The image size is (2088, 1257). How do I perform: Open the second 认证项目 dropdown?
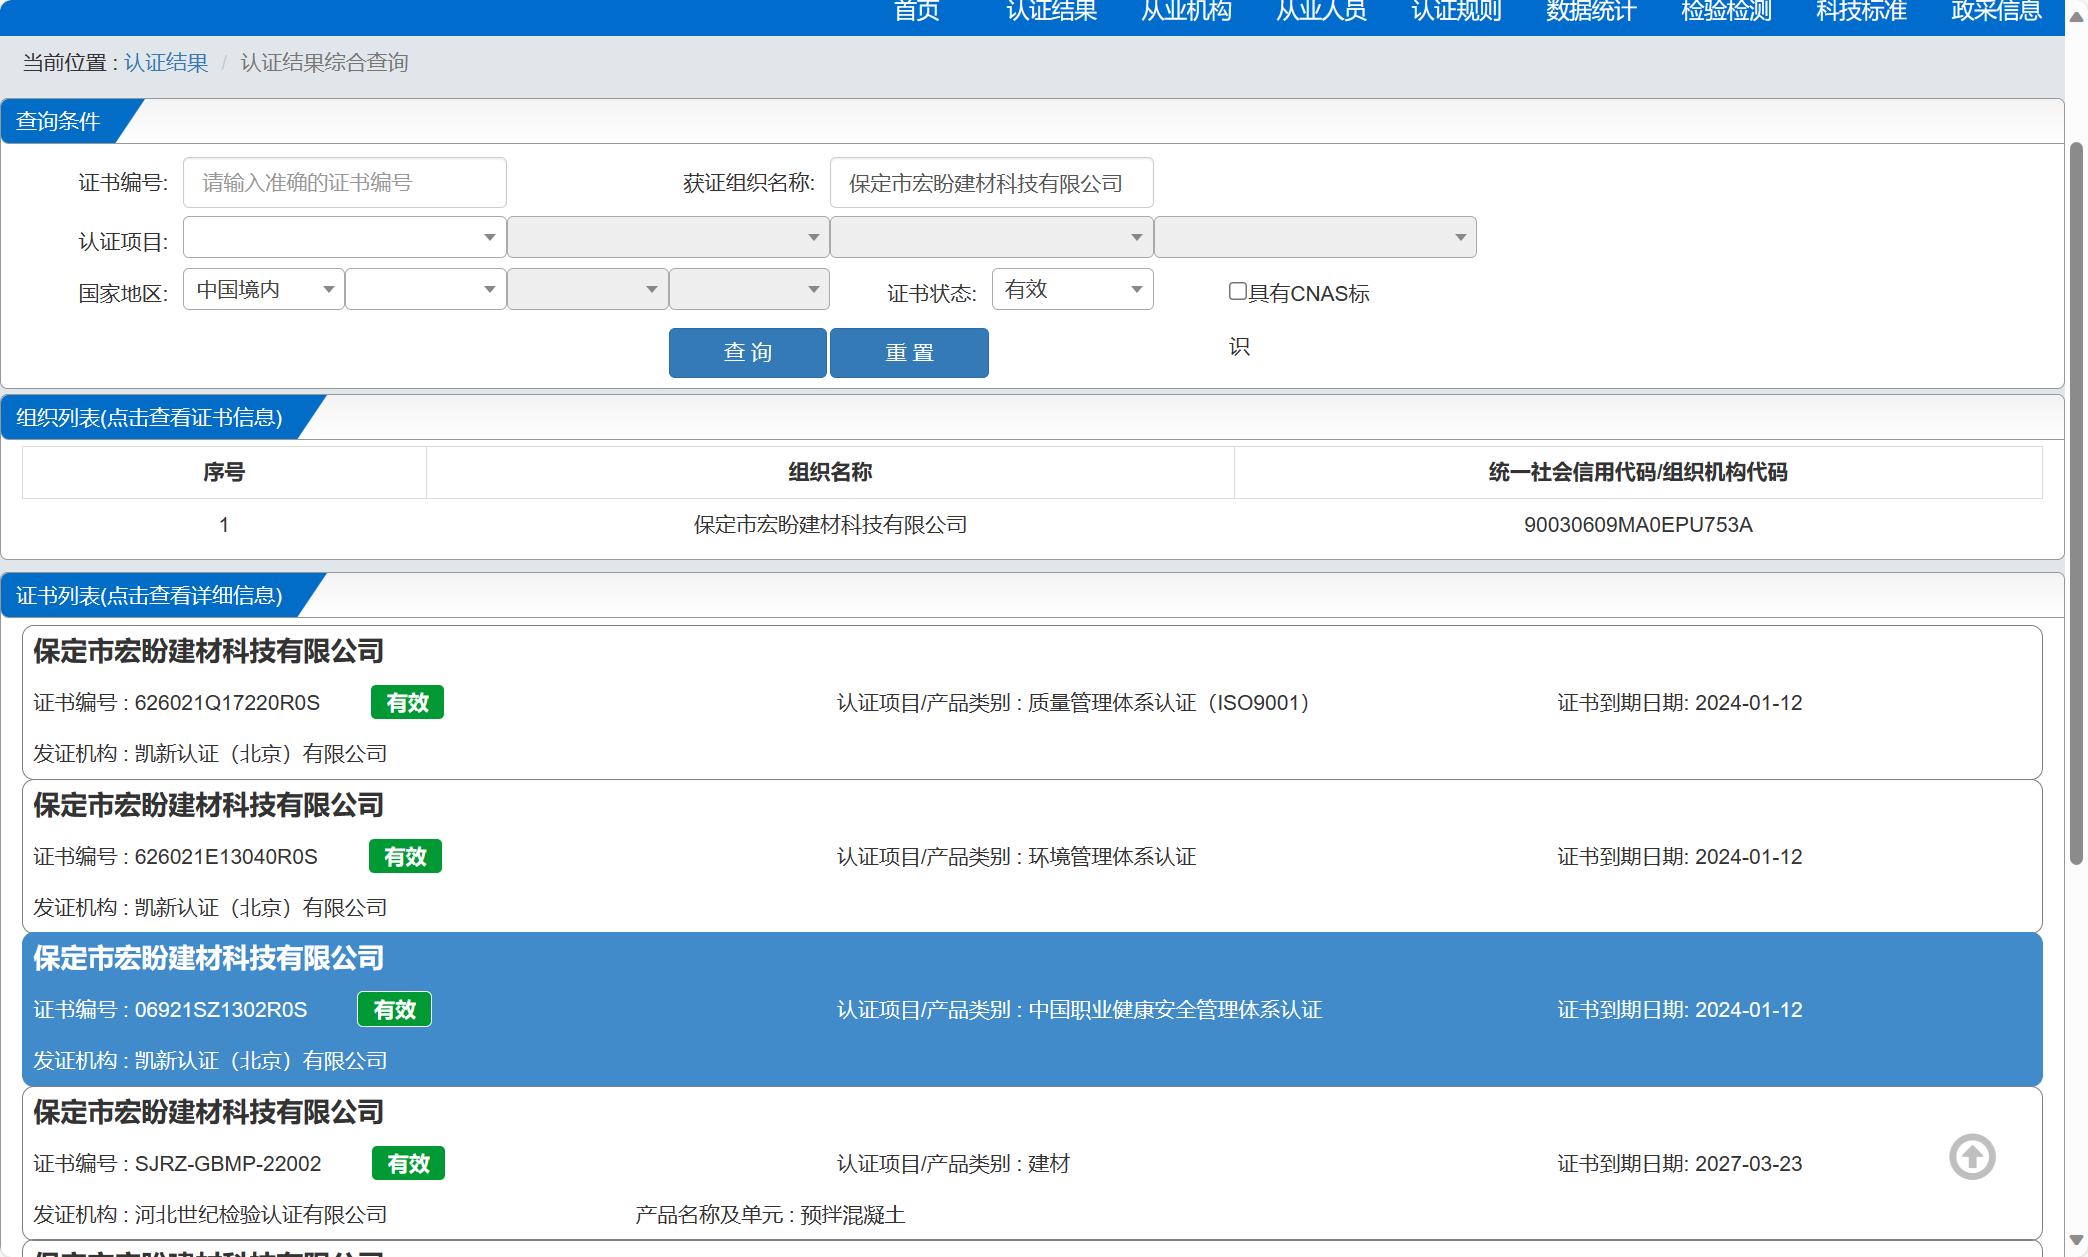coord(668,237)
